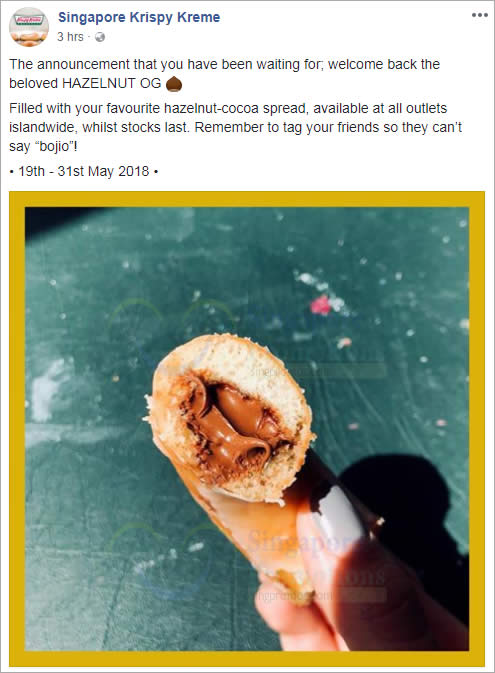Open the doughnut photo by its hazelnut filling

(x=234, y=423)
